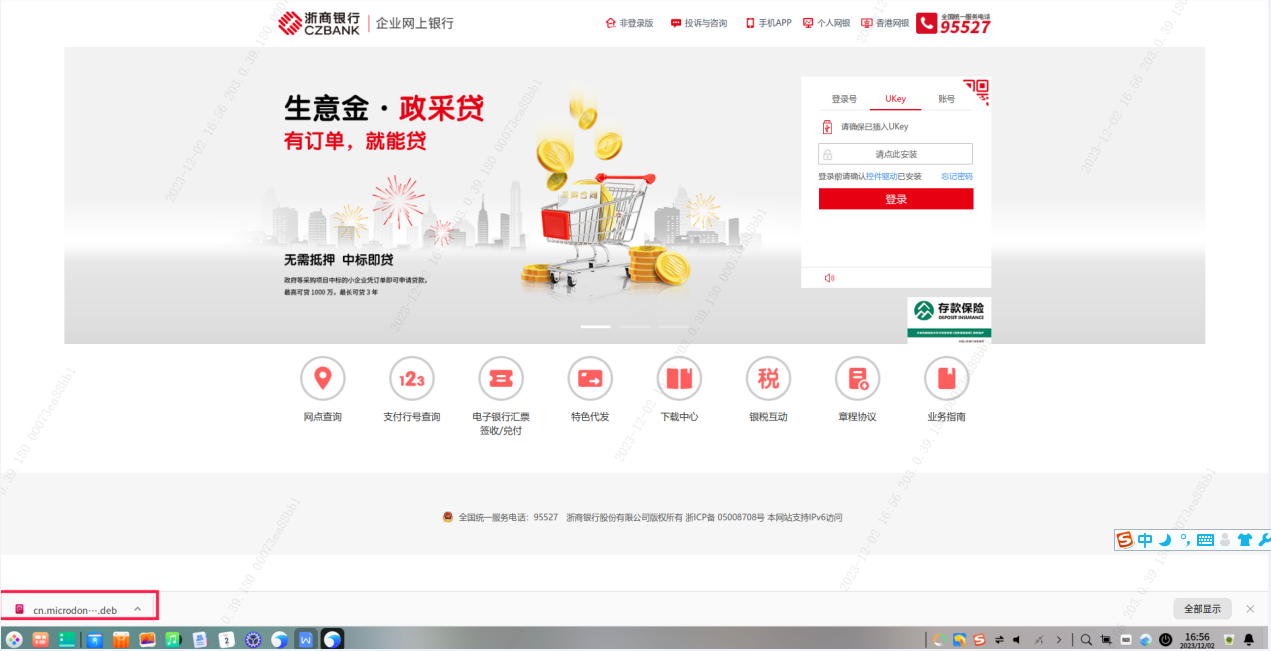Close the downloads bar
Viewport: 1271px width, 651px height.
coord(1250,609)
